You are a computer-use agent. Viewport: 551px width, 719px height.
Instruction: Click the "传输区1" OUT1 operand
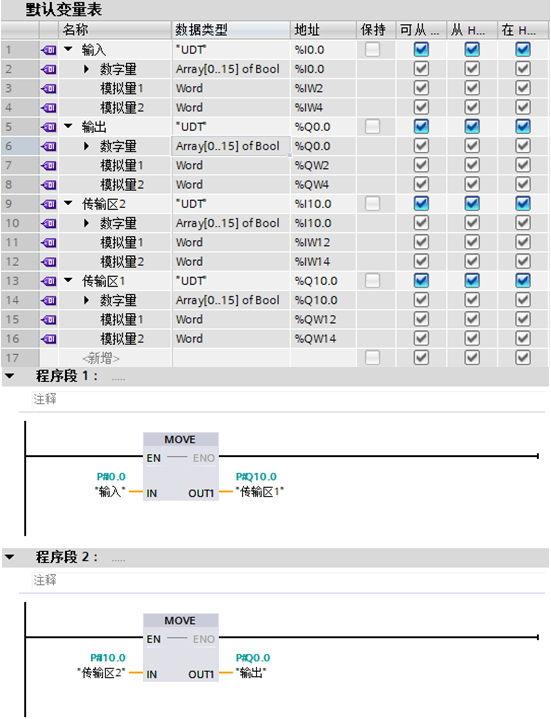[x=260, y=492]
